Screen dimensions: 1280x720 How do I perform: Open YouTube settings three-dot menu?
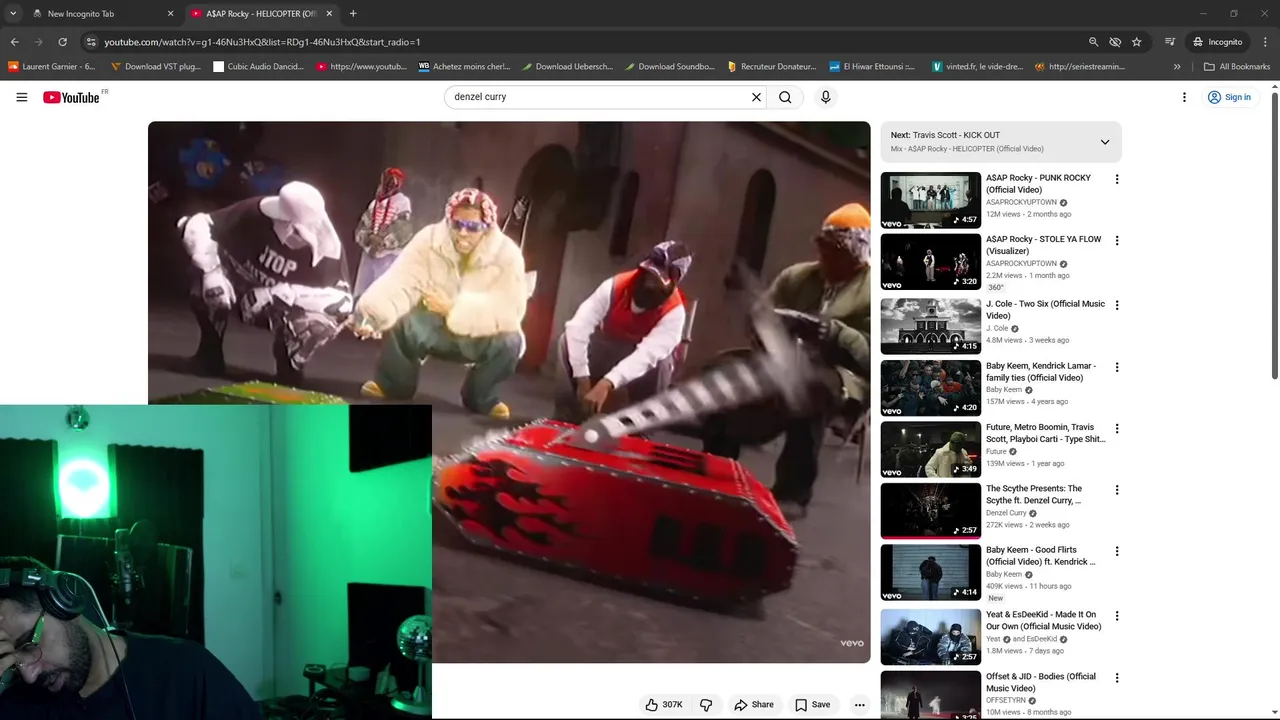[x=1184, y=97]
